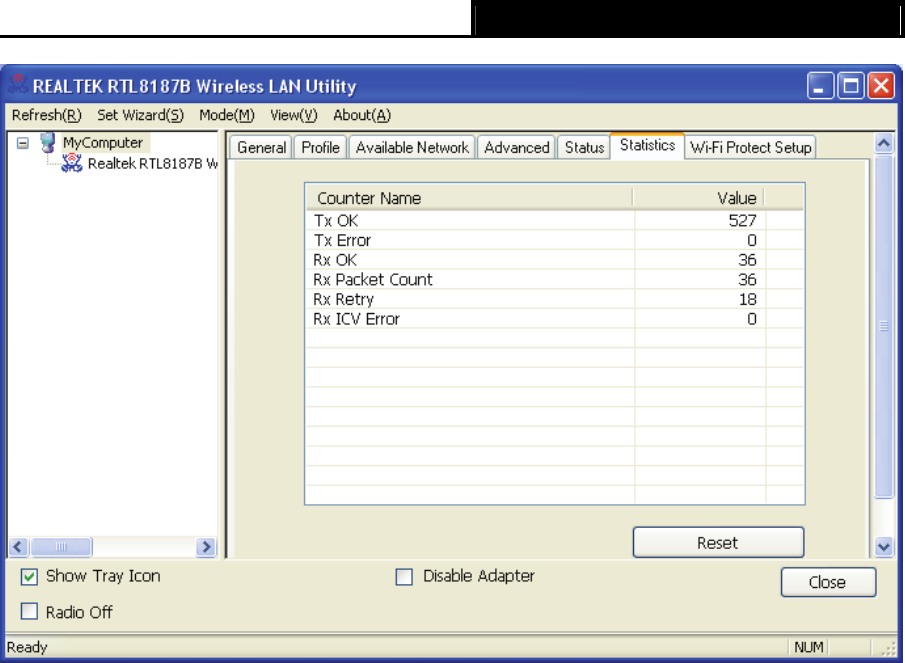Click tree panel scroll left arrow
This screenshot has height=663, width=905.
(x=18, y=546)
